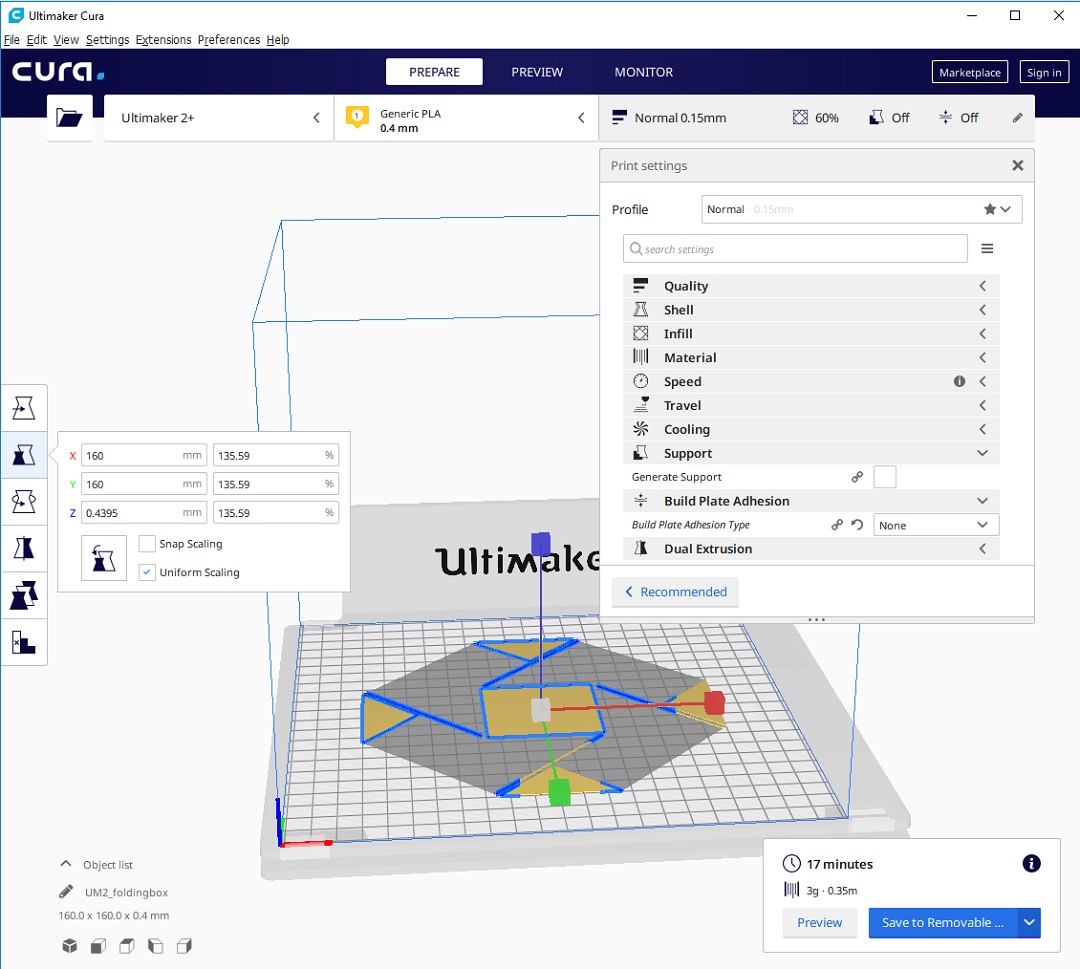Click the Preview button
1080x969 pixels.
click(x=820, y=922)
